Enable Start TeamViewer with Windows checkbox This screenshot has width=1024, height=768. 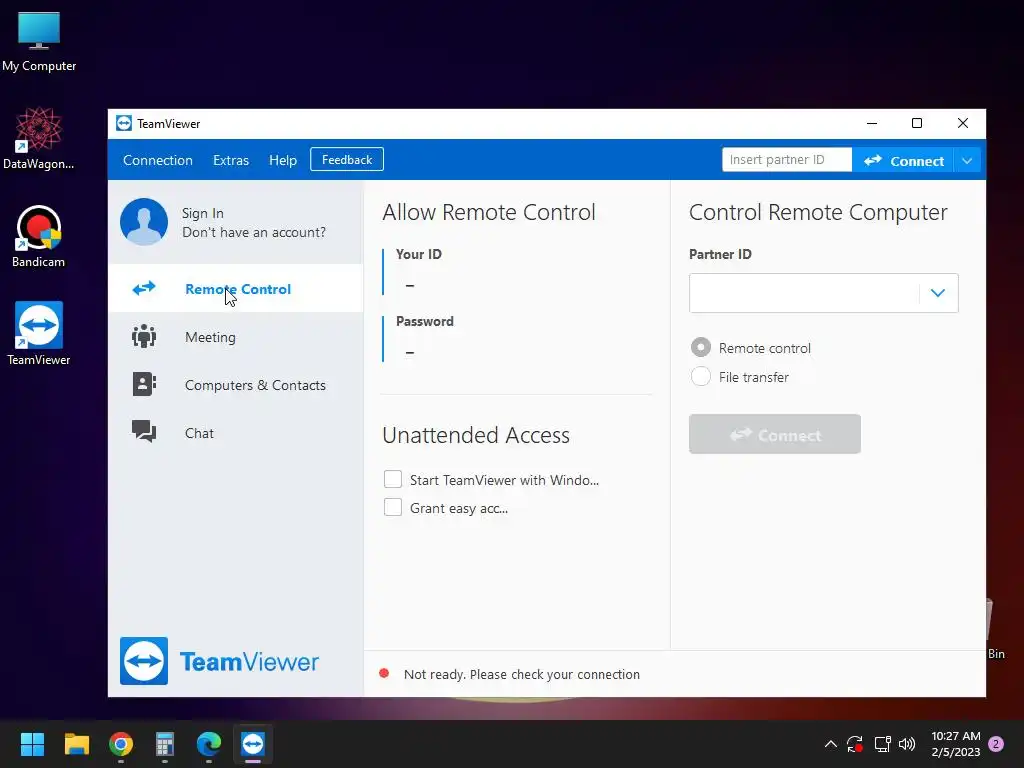coord(392,479)
